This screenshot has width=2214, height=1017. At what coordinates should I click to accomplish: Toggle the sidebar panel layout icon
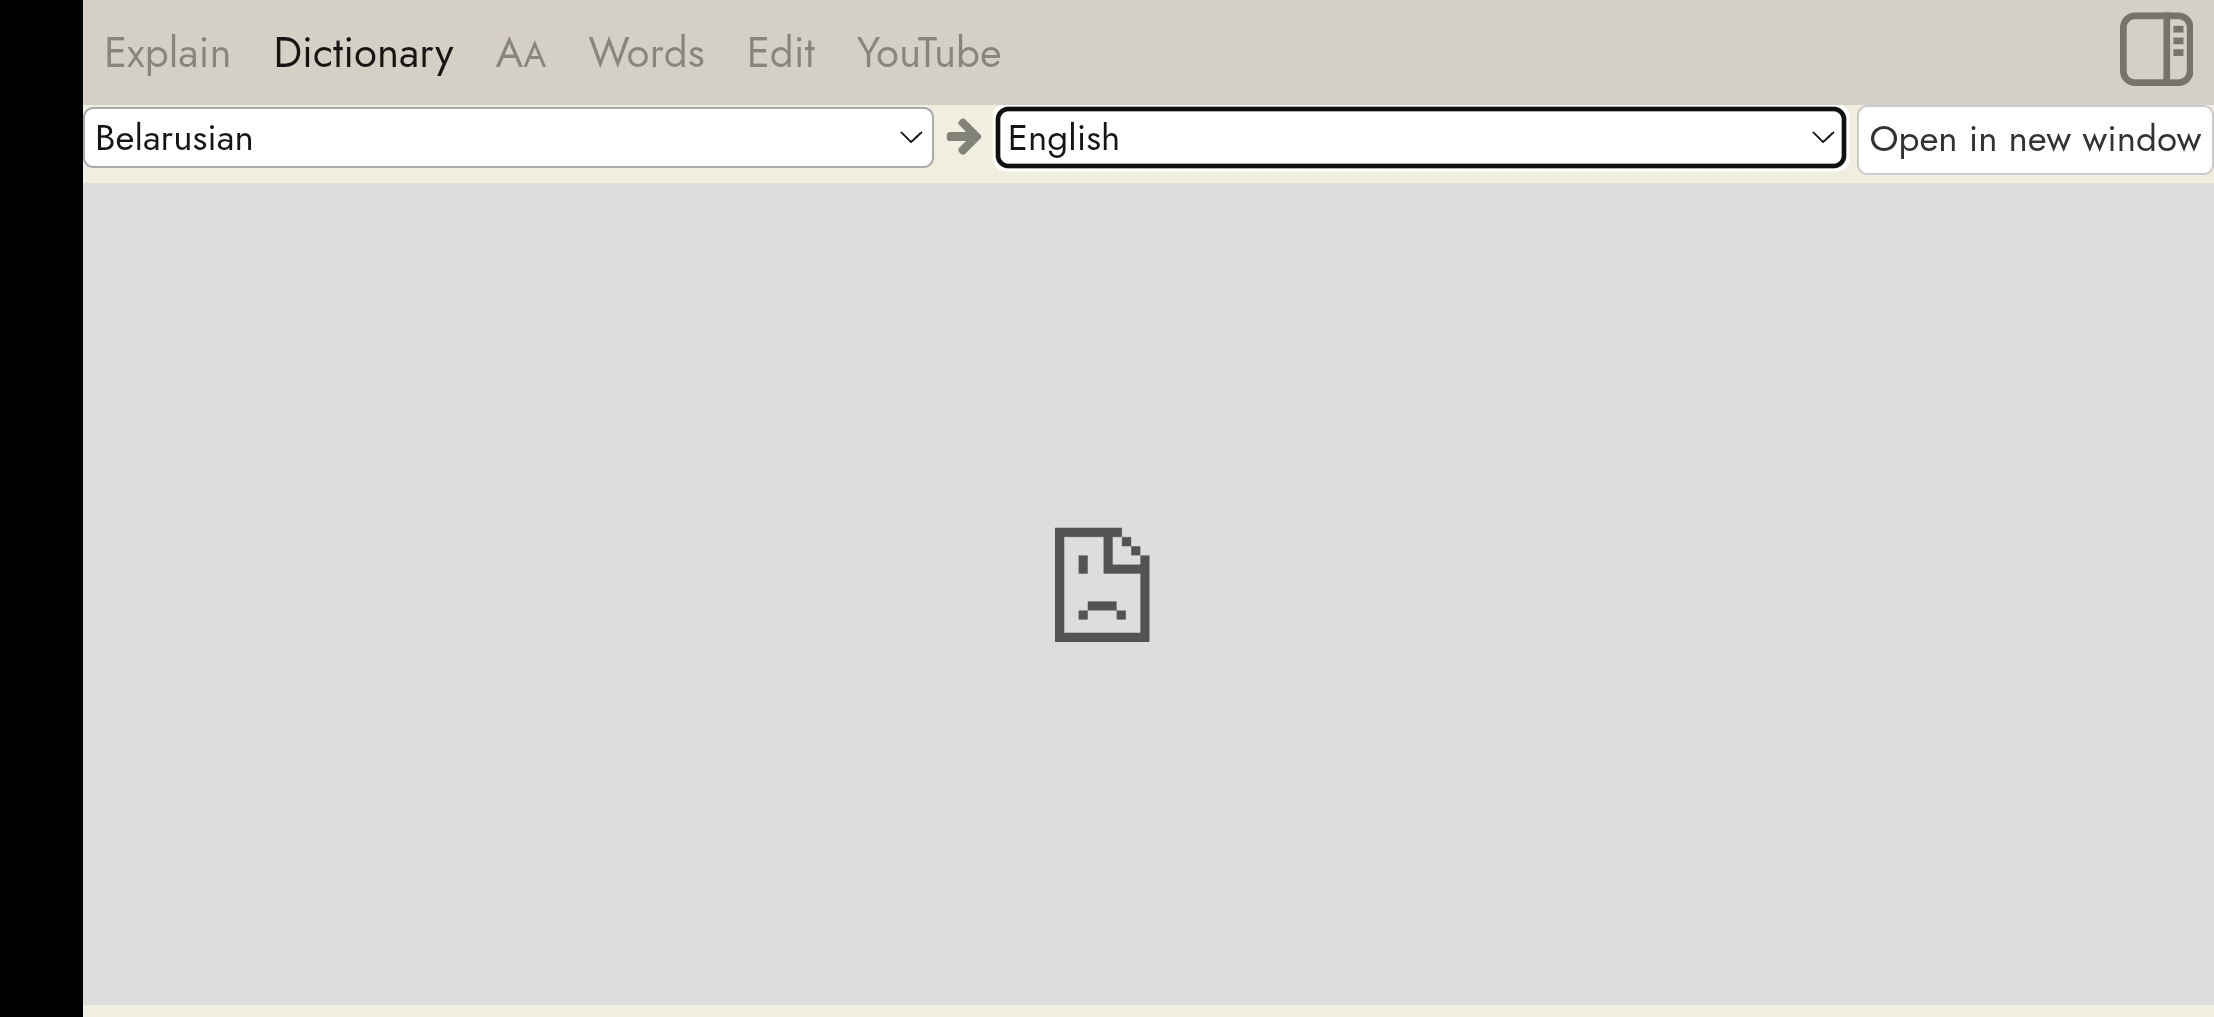tap(2156, 49)
